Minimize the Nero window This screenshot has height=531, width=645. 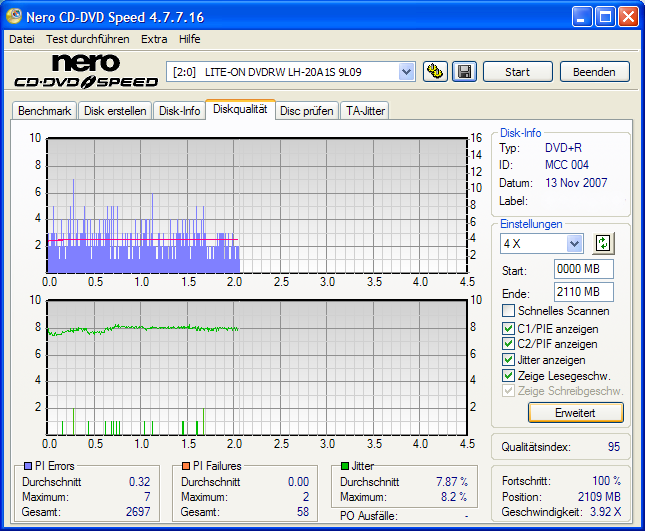(582, 16)
